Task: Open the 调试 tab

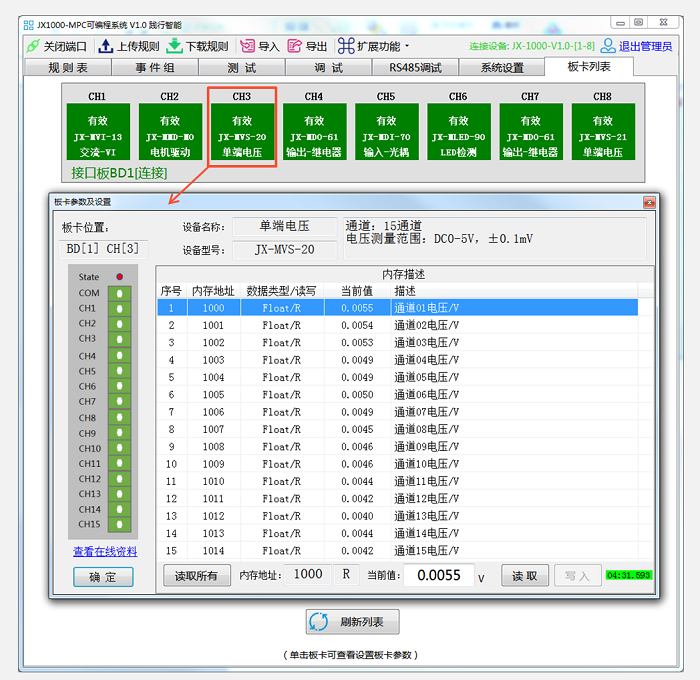Action: pos(329,68)
